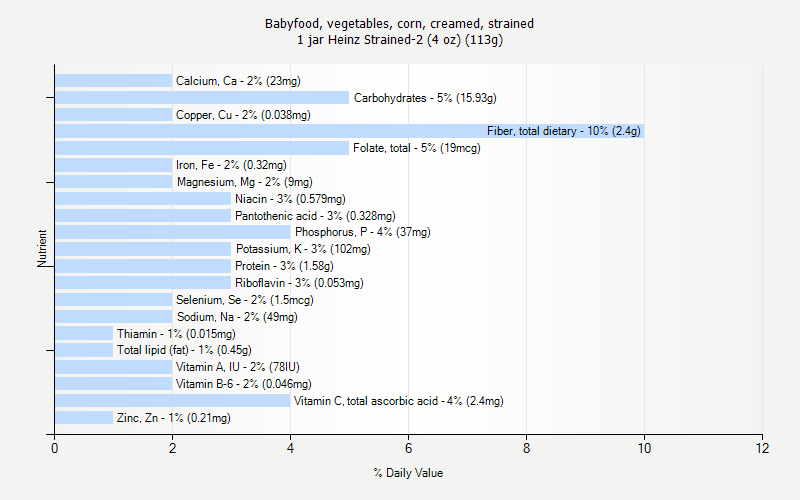Select the Carbohydrates 5% bar

point(202,97)
